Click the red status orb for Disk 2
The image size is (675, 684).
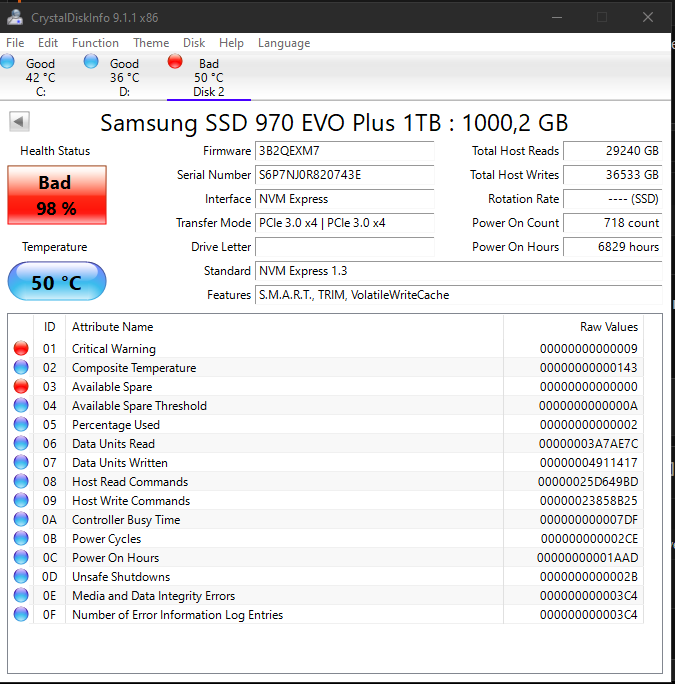[x=175, y=62]
